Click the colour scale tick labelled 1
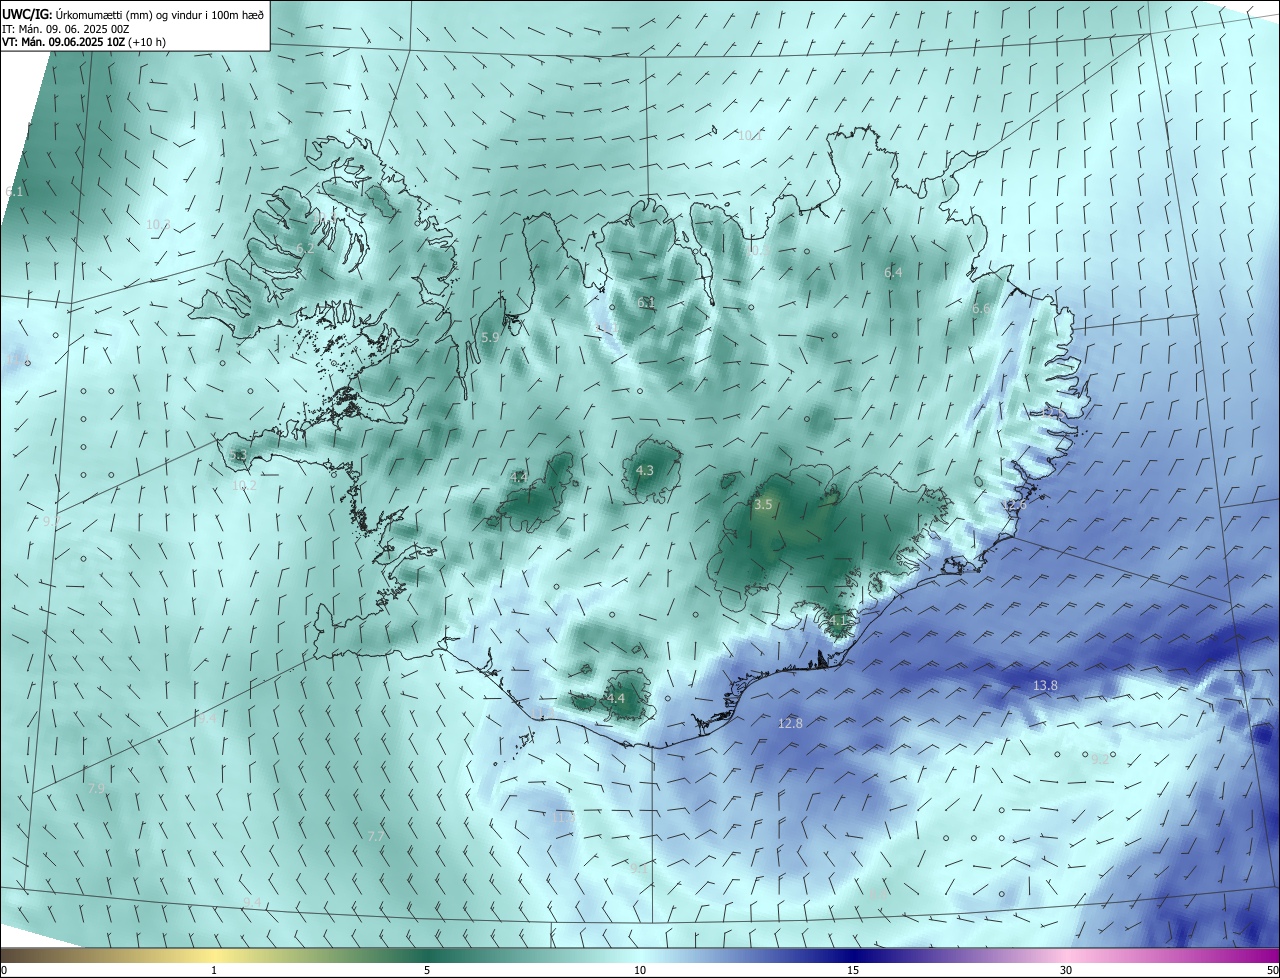This screenshot has width=1280, height=978. (215, 971)
